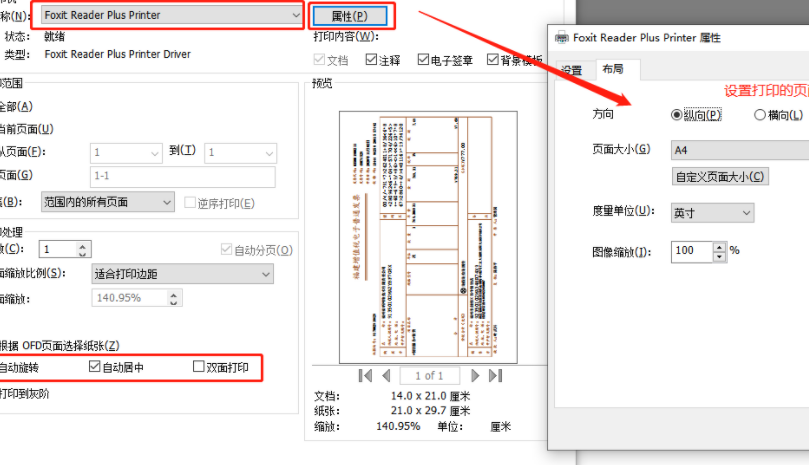809x465 pixels.
Task: Increase image scaling spinner value
Action: coord(718,246)
